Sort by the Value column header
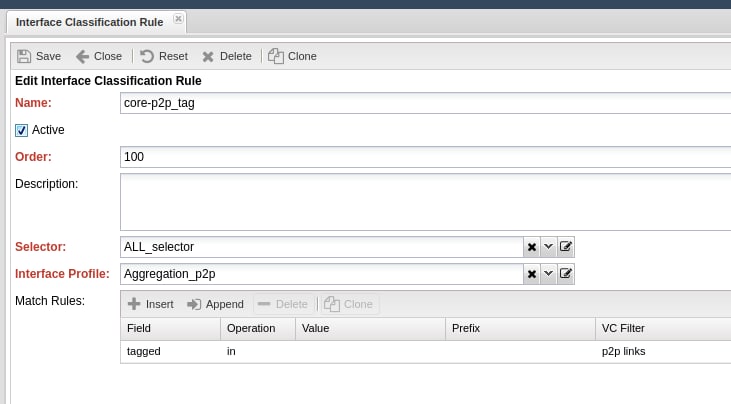Image resolution: width=731 pixels, height=404 pixels. click(x=370, y=329)
